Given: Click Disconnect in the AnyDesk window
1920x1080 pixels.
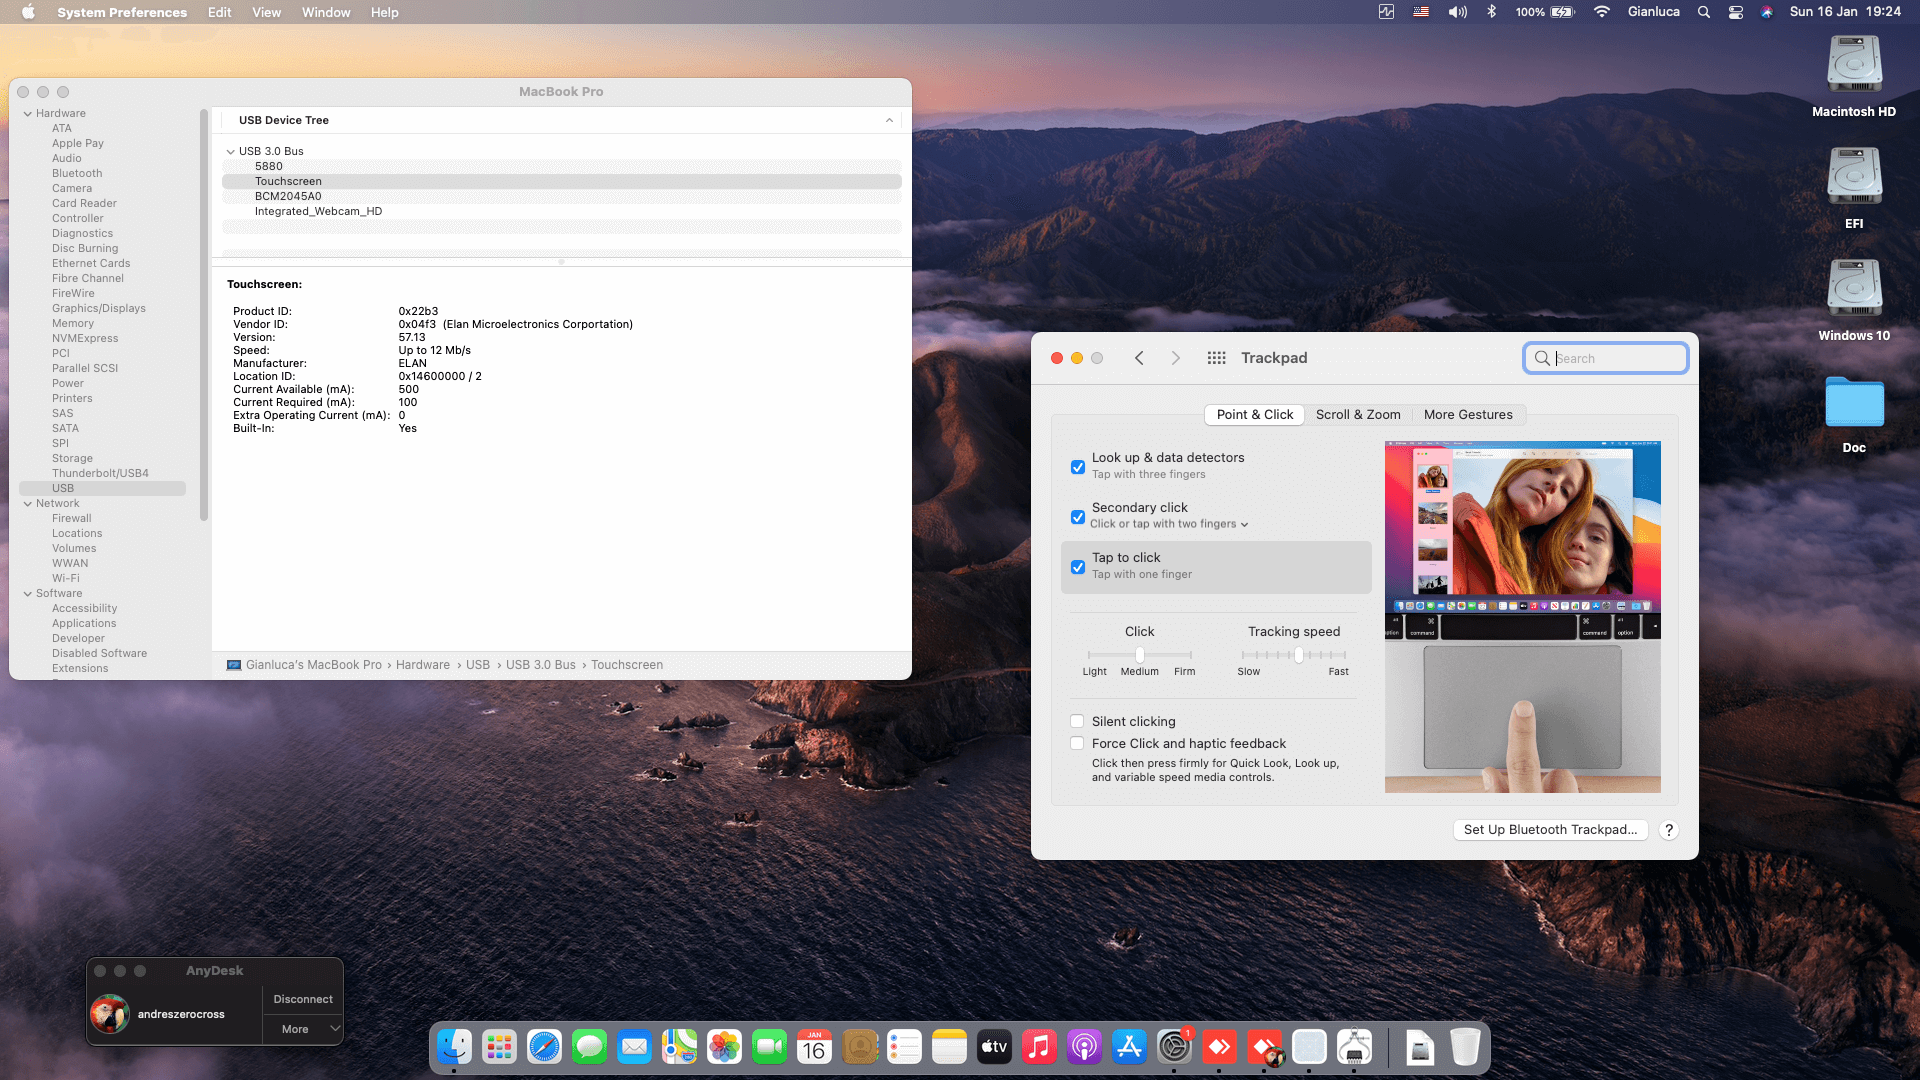Looking at the screenshot, I should (x=303, y=999).
